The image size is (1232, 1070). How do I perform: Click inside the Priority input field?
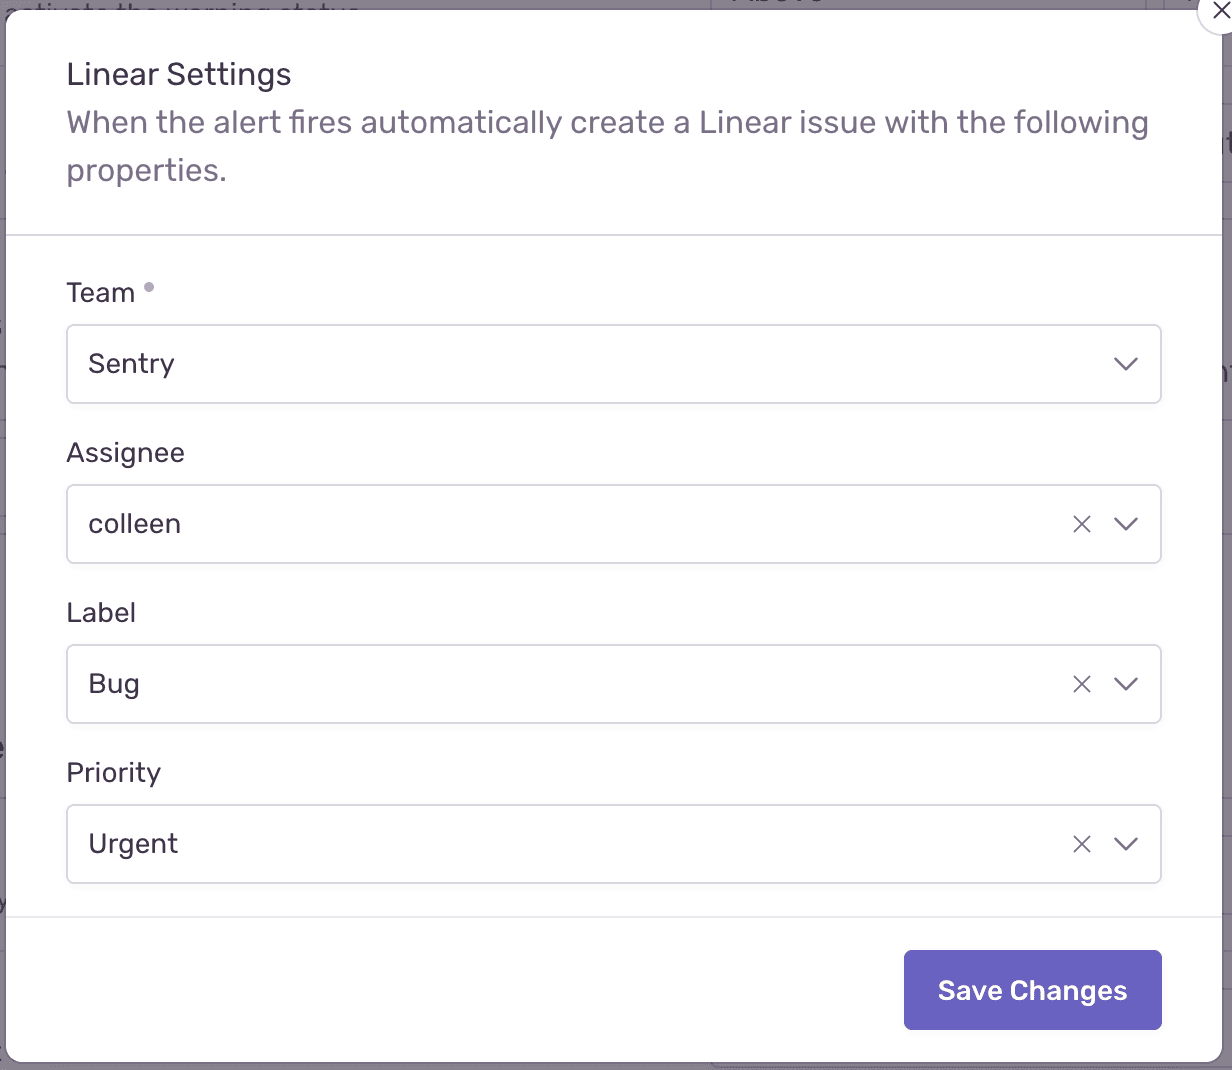pyautogui.click(x=500, y=844)
